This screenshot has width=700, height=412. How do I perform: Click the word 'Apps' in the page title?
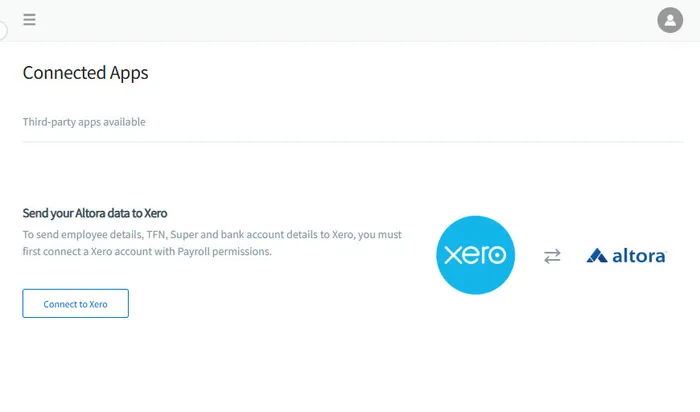coord(129,72)
